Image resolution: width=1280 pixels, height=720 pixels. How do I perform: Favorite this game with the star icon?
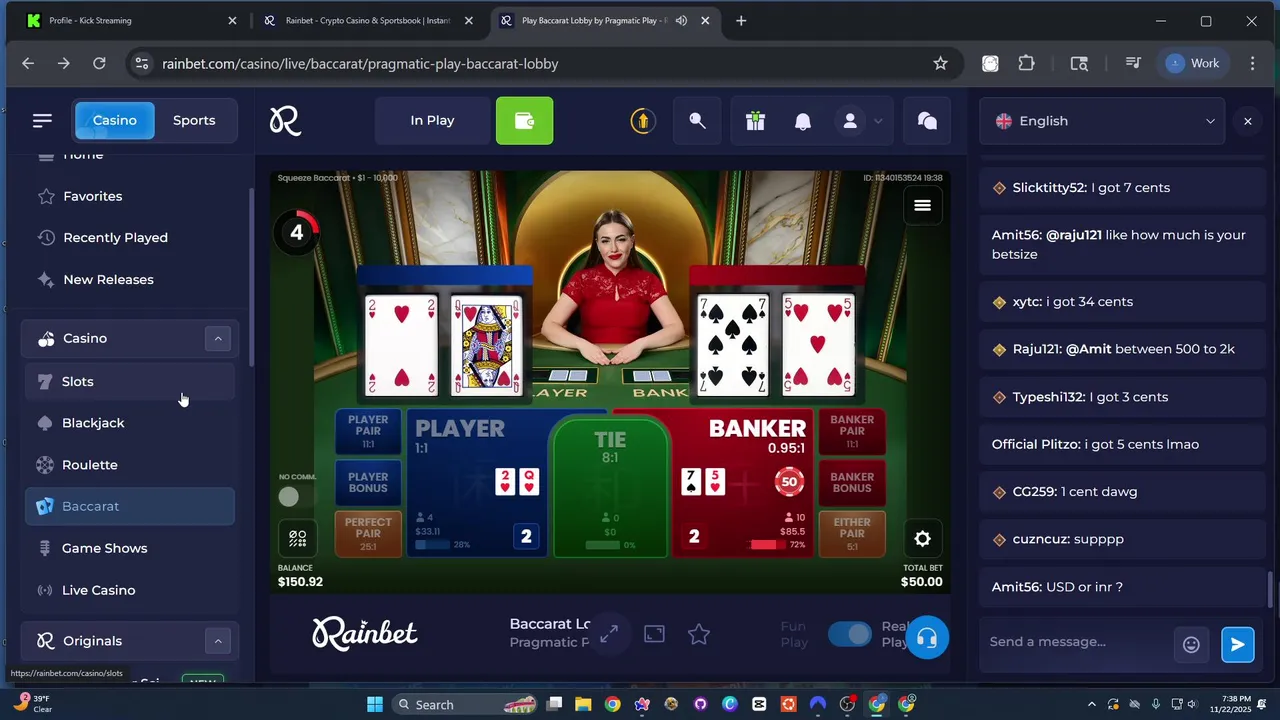click(x=699, y=634)
